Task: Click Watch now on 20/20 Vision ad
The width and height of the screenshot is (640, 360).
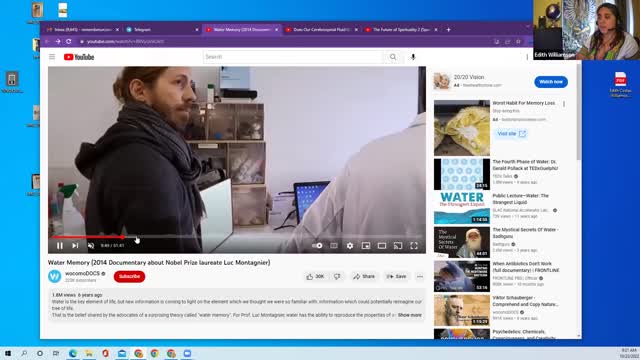Action: pos(551,82)
